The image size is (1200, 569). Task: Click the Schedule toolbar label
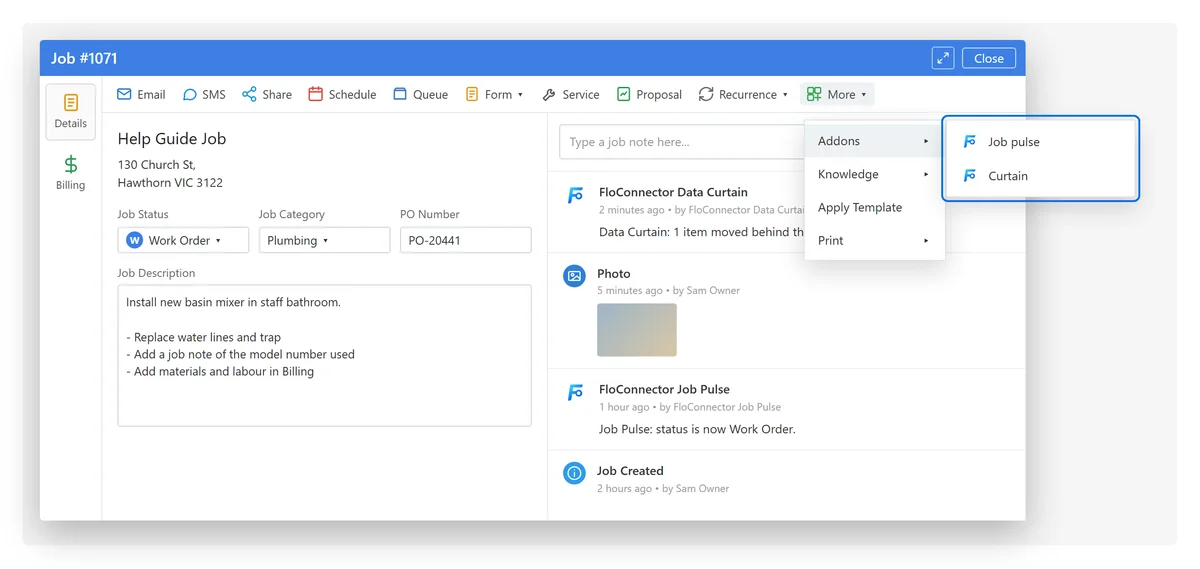click(x=352, y=95)
